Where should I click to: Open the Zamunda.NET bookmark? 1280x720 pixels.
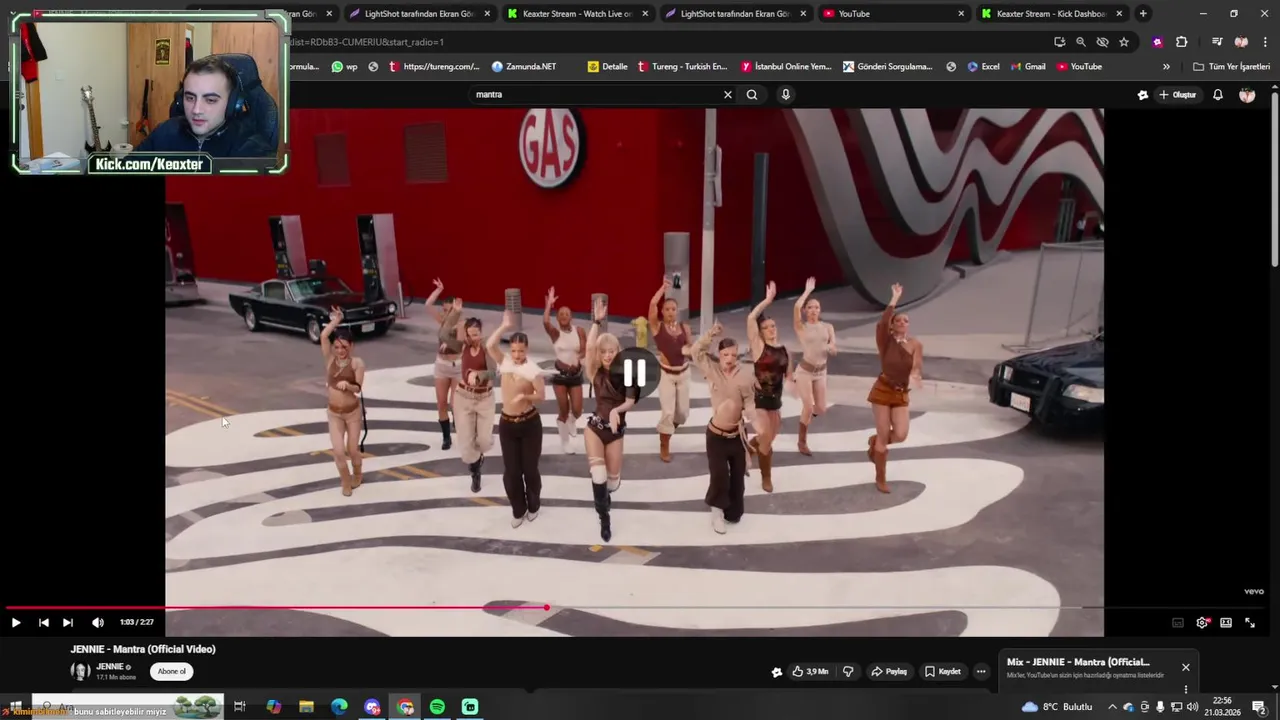pos(524,67)
